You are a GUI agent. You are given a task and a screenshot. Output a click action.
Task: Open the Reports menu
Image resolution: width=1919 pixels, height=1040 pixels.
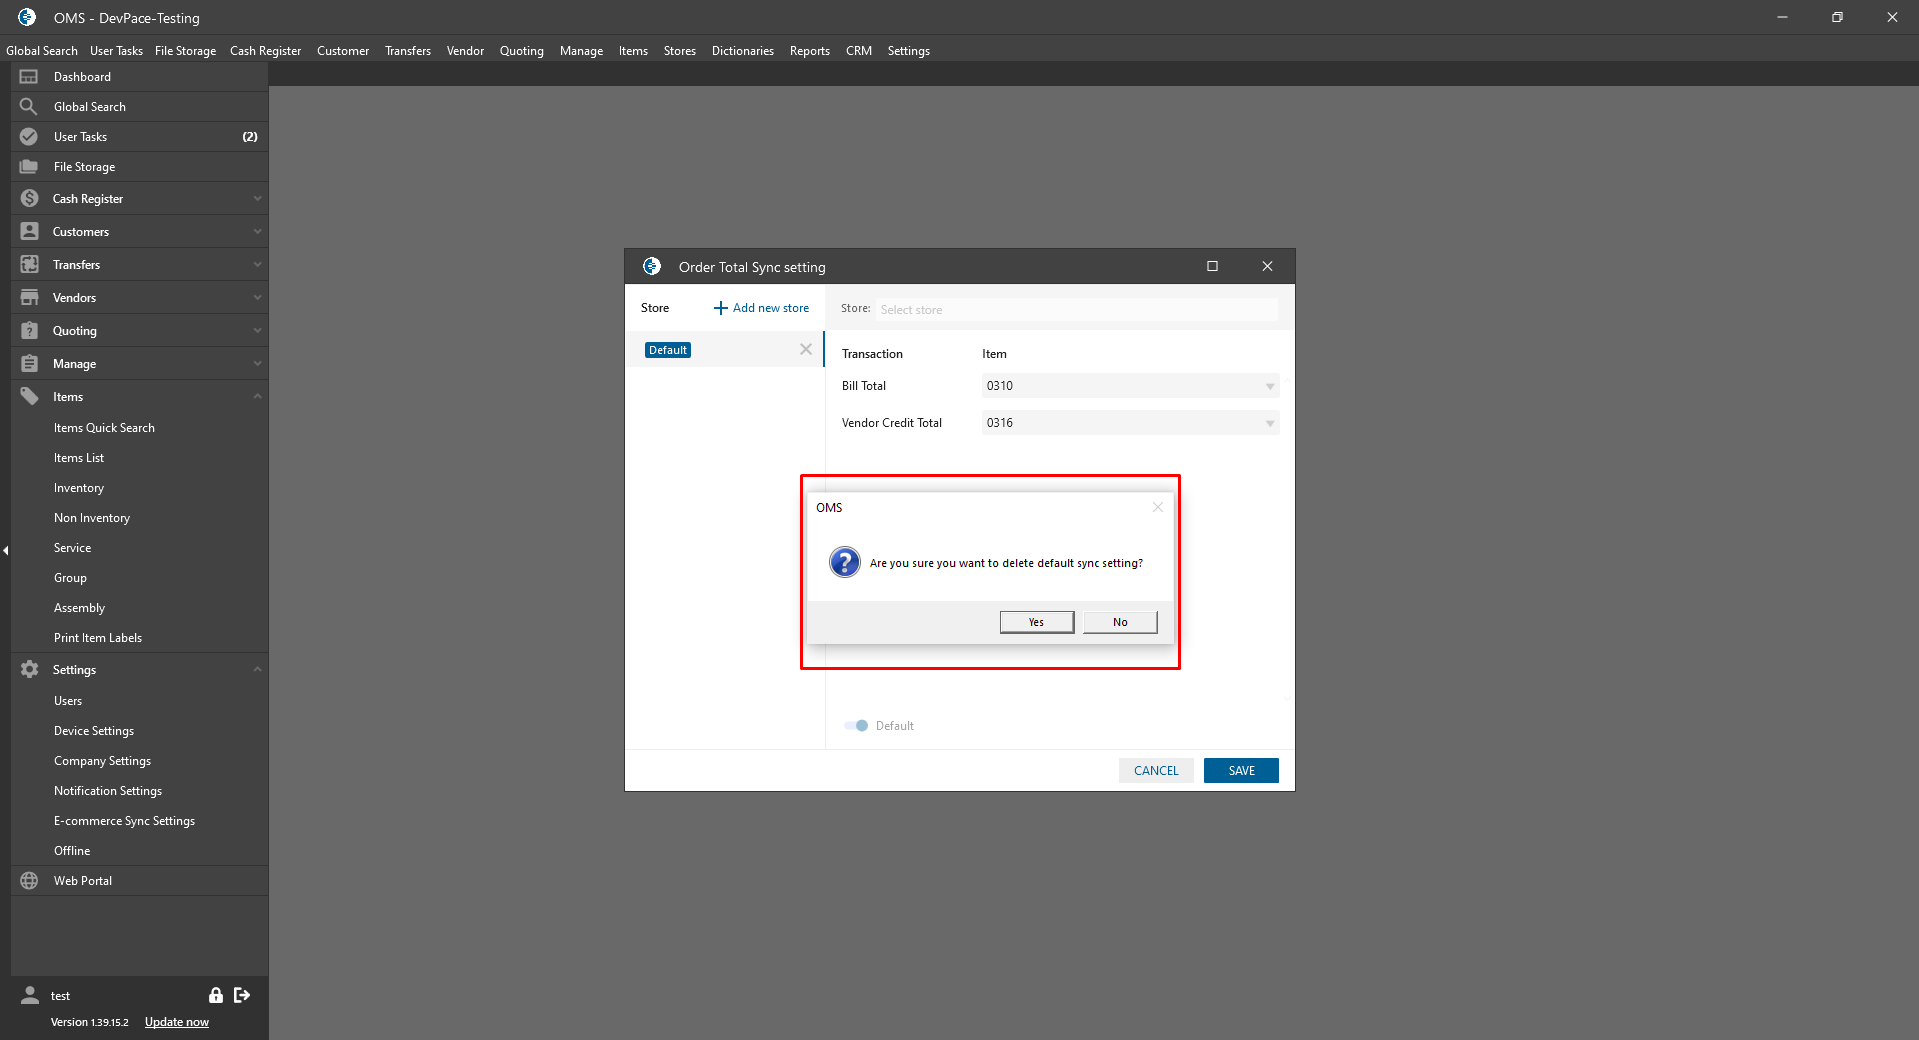(x=810, y=51)
